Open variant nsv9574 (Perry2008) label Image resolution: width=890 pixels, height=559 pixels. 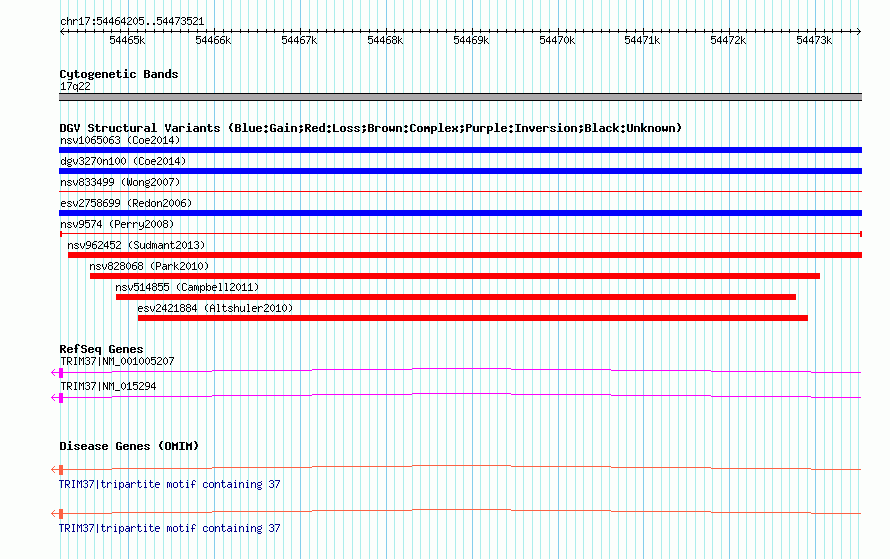117,224
